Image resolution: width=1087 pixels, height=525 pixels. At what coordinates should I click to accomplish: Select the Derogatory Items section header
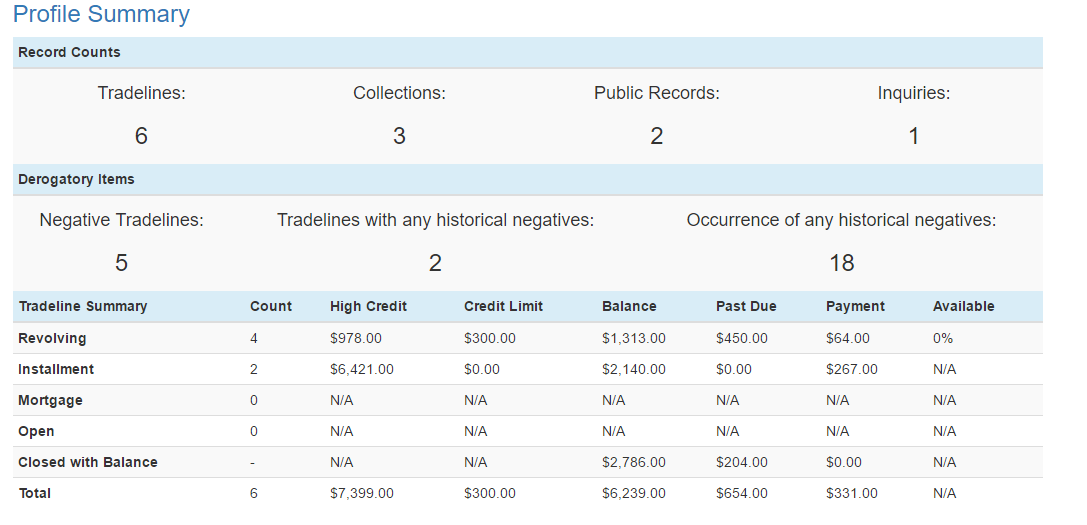point(528,179)
